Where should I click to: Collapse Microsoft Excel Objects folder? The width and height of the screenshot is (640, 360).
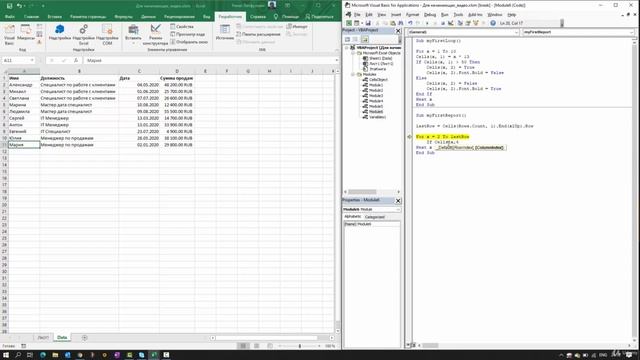[353, 53]
